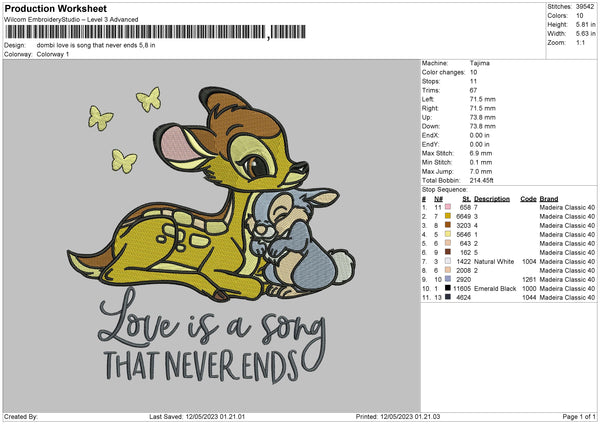600x424 pixels.
Task: Click the brown swatch in stop row 3
Action: click(x=447, y=225)
